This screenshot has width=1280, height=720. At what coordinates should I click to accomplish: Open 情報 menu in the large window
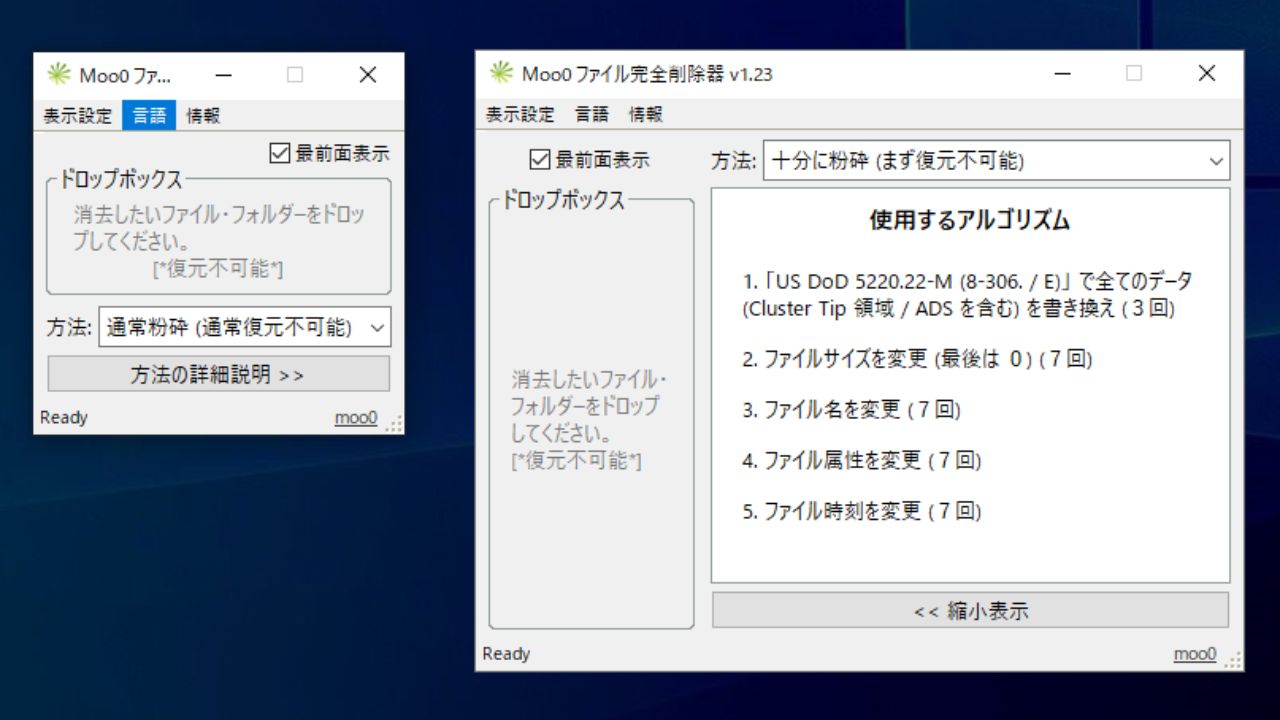646,114
